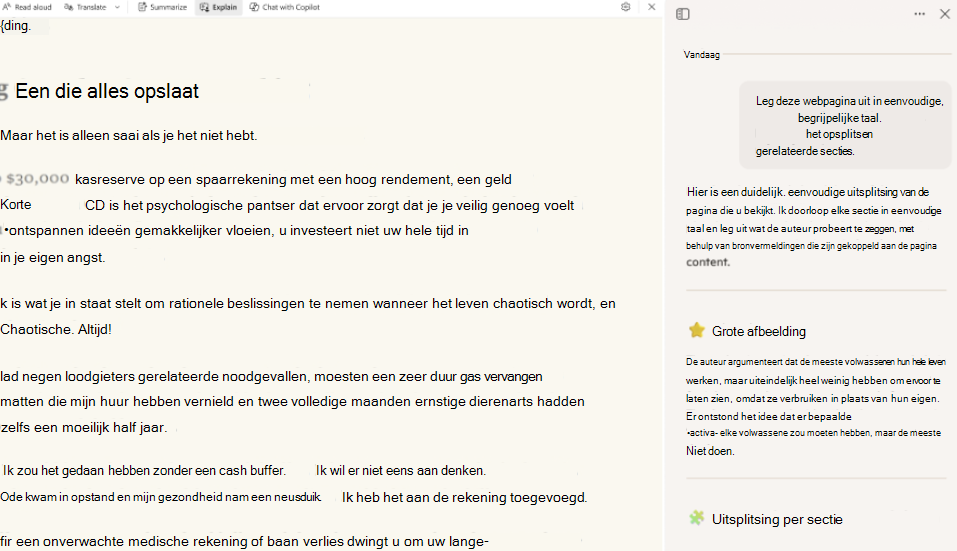957x551 pixels.
Task: Click the heading 'Een die alles opslaat'
Action: [x=107, y=92]
